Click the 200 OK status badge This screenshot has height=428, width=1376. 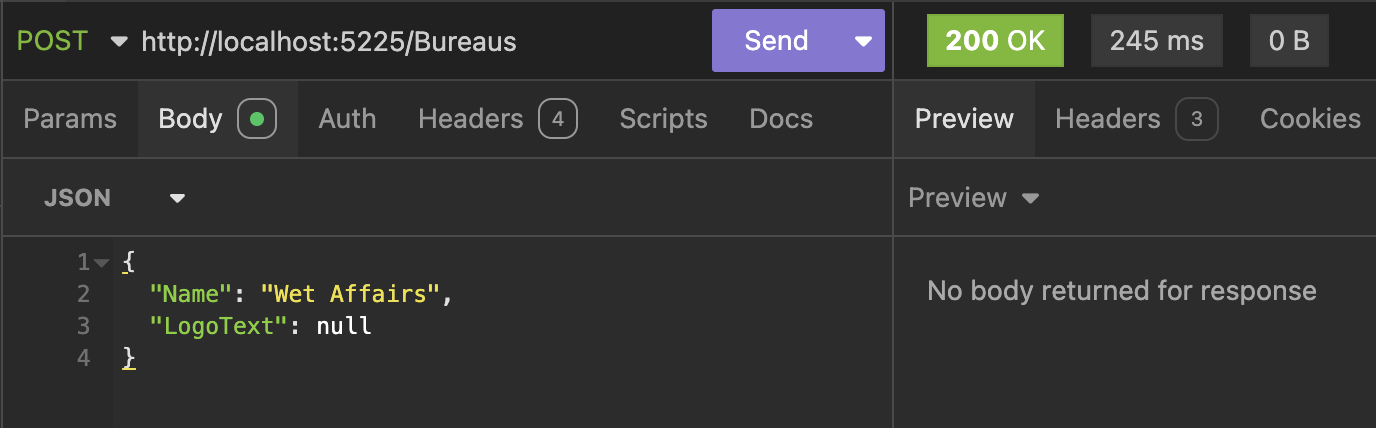[995, 41]
